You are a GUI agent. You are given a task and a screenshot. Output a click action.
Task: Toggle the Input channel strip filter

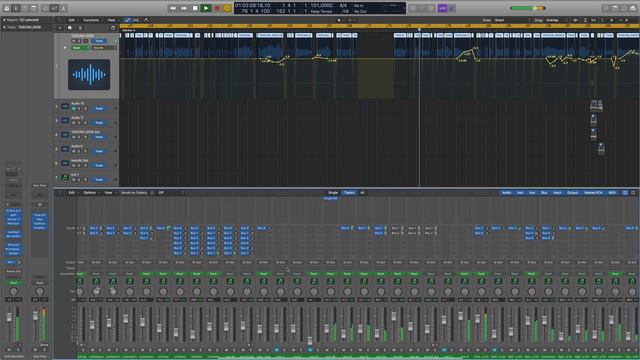click(557, 193)
